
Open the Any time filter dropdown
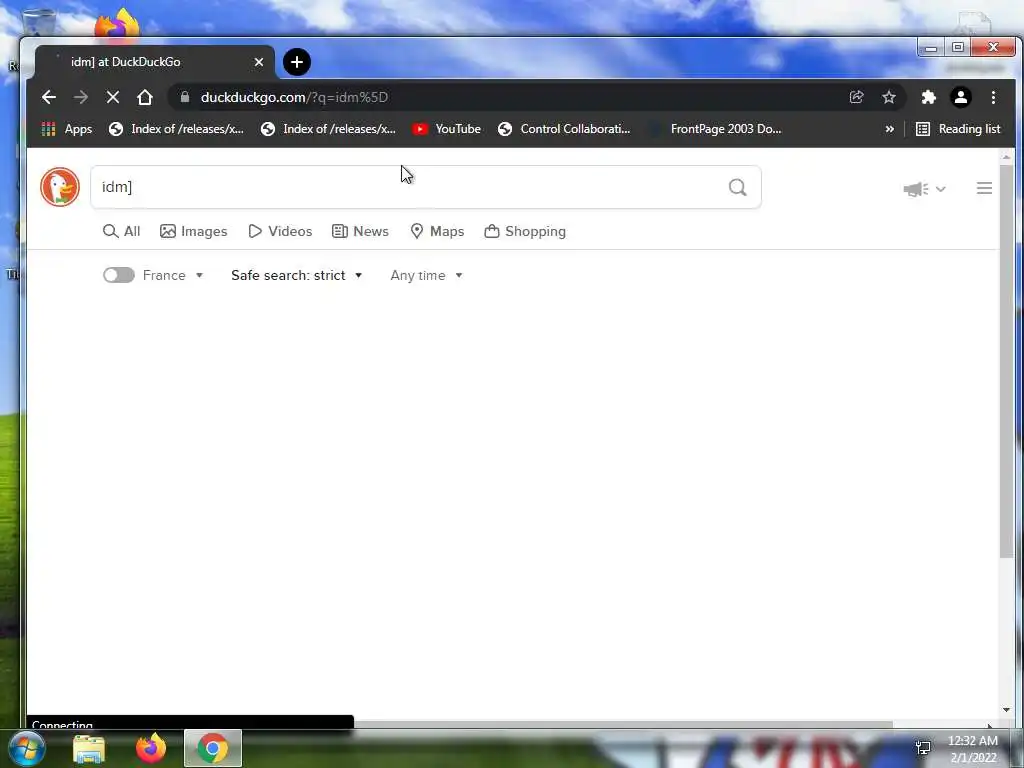pos(426,276)
